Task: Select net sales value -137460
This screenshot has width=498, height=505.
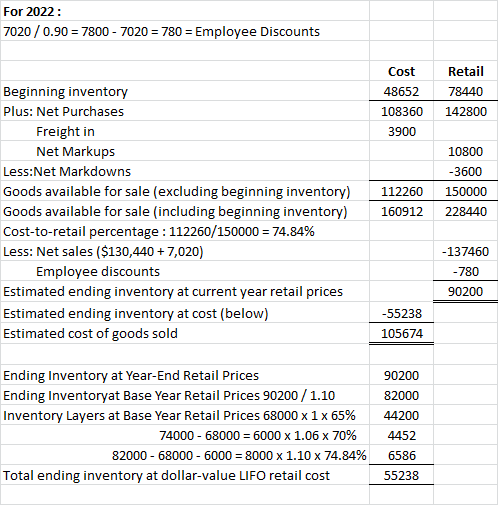Action: [465, 252]
